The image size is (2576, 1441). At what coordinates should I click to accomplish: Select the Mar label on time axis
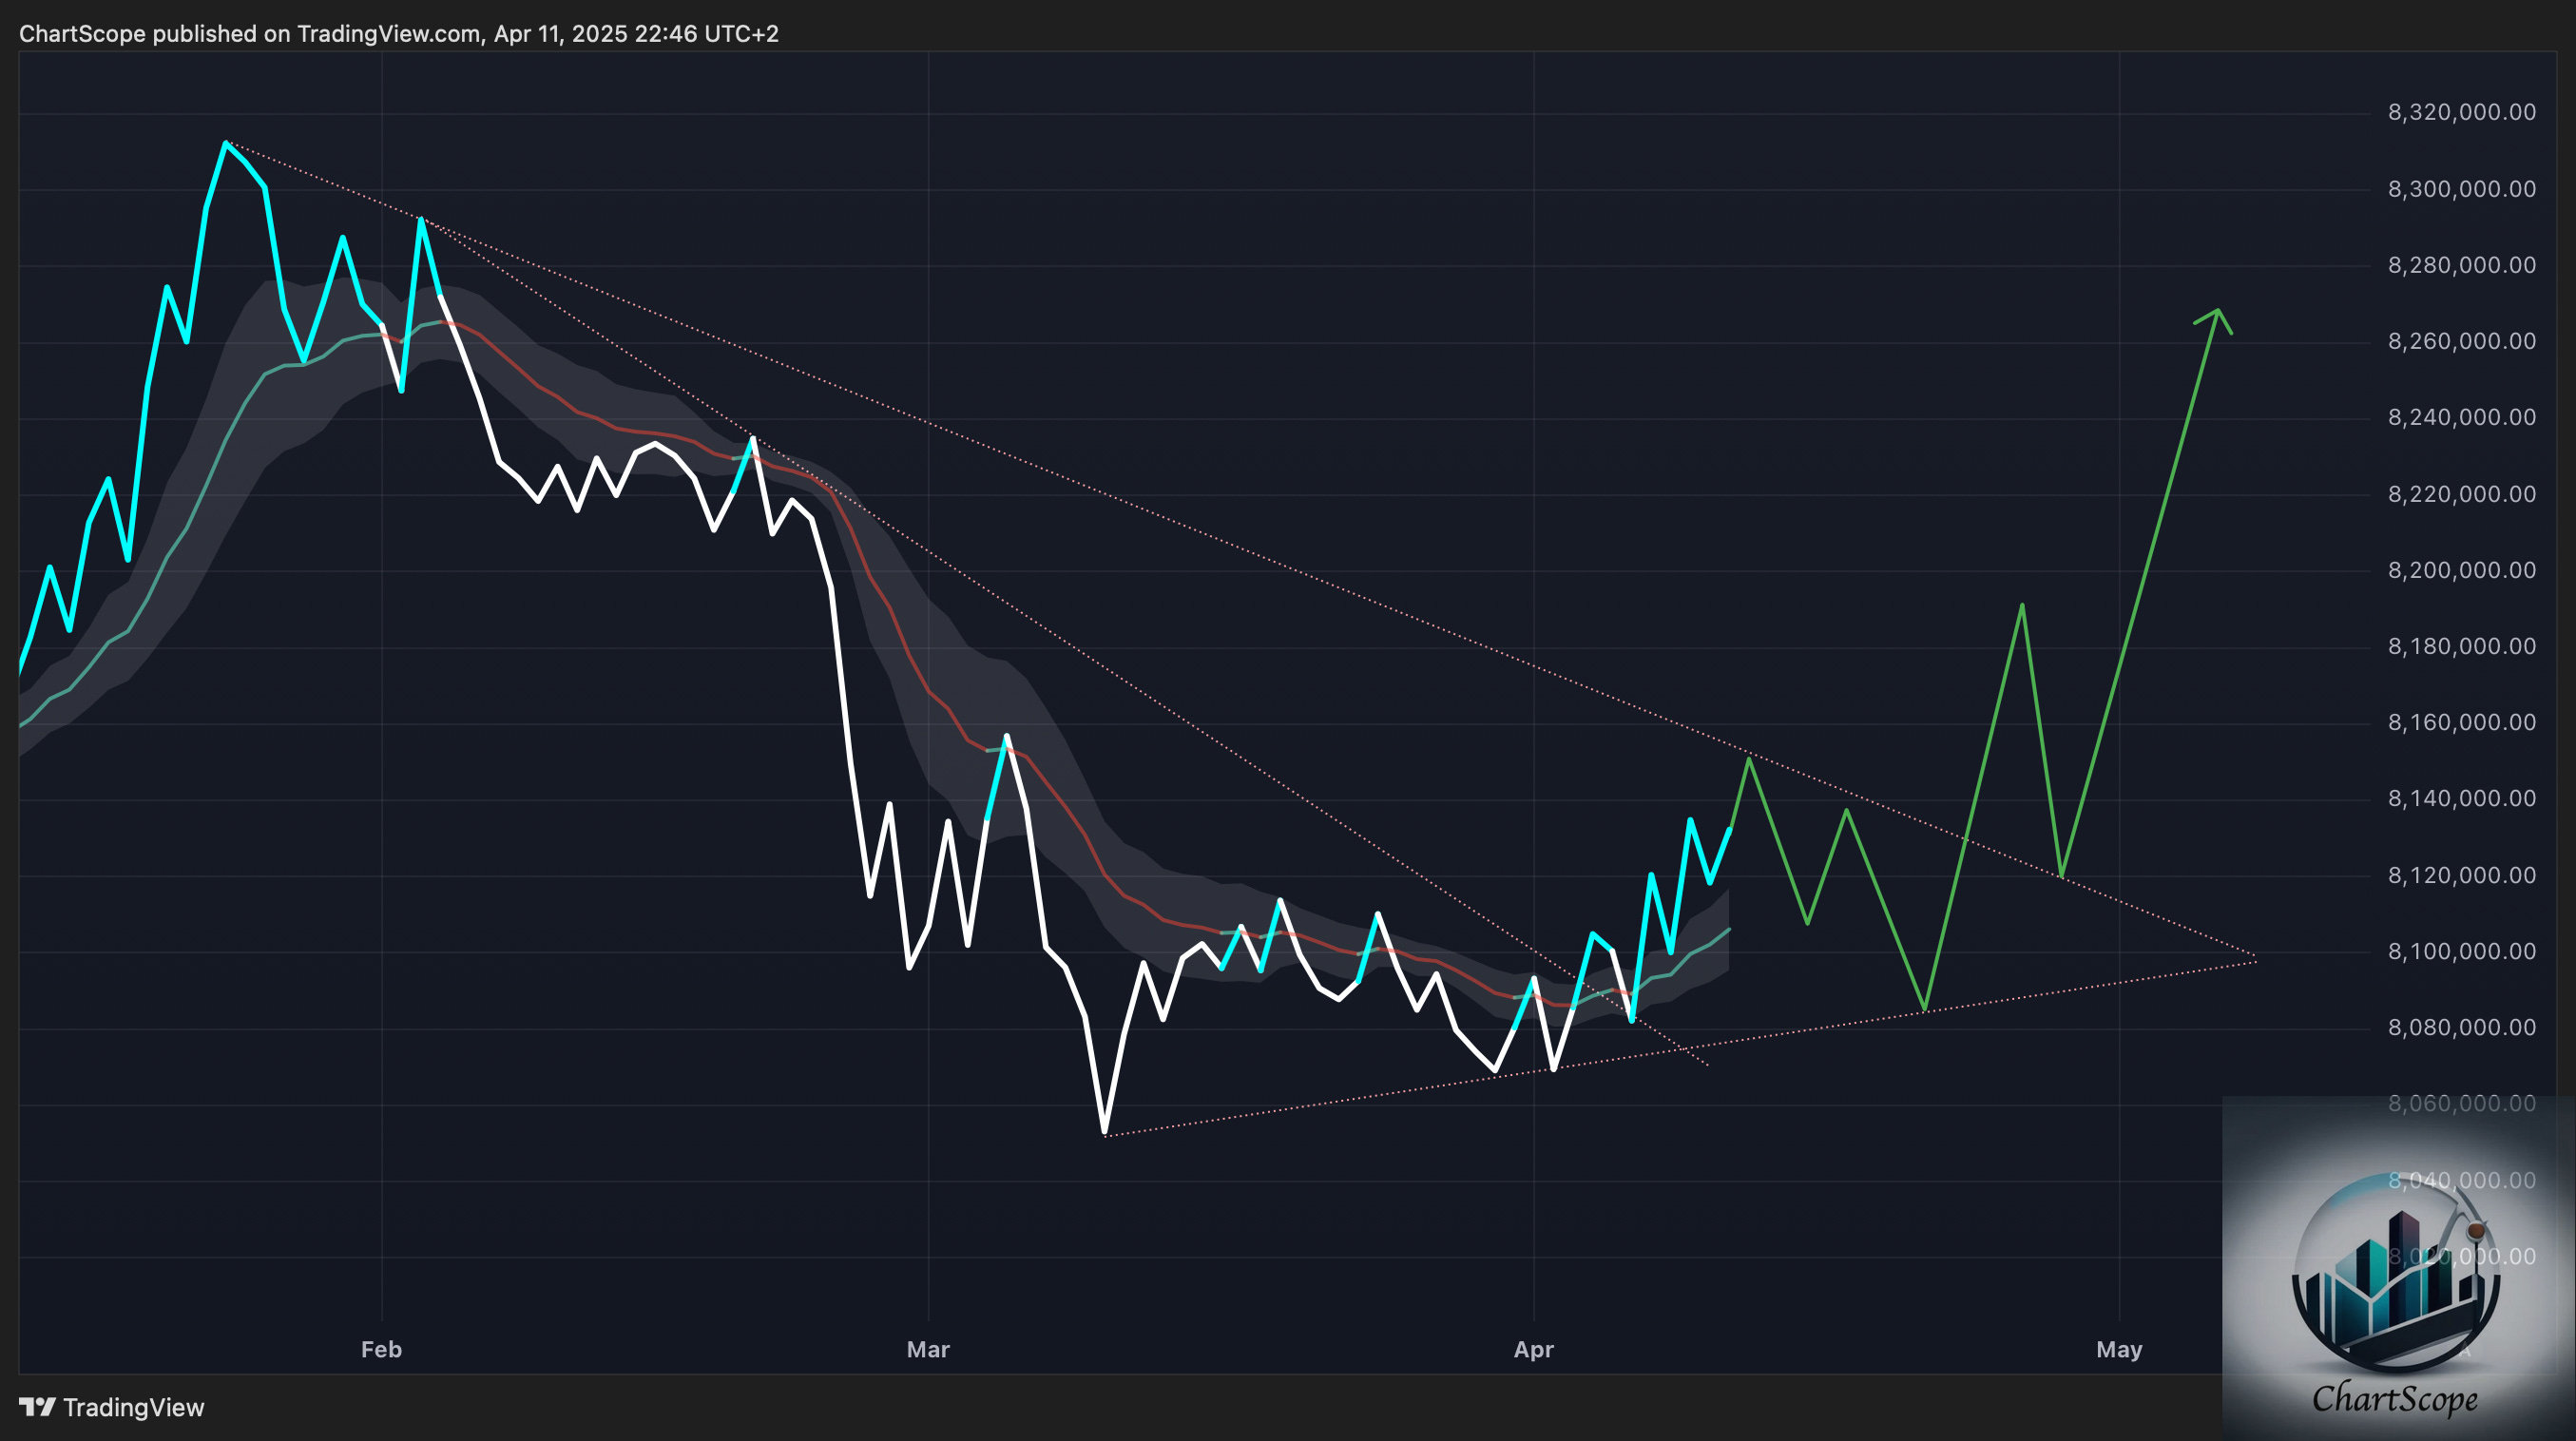pyautogui.click(x=928, y=1349)
